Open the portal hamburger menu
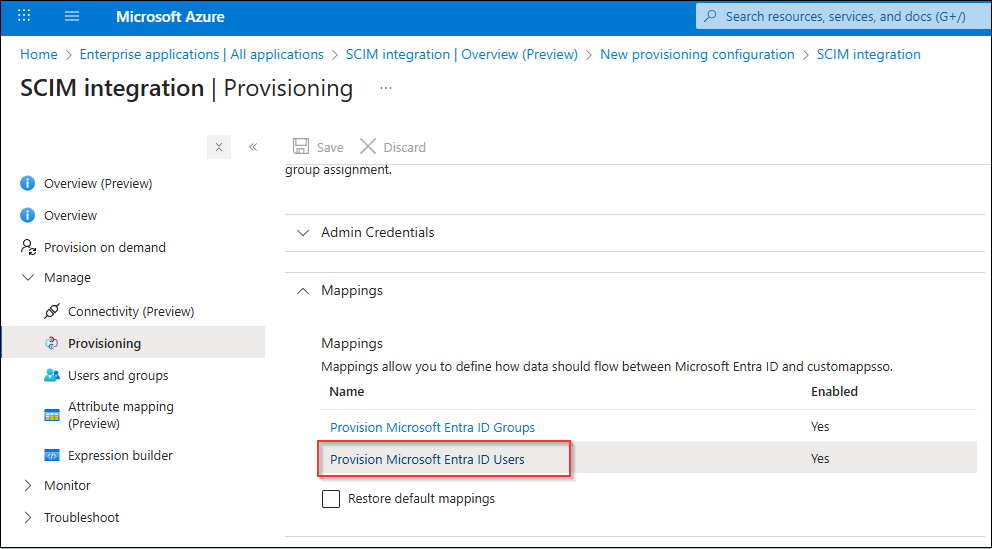This screenshot has height=549, width=992. coord(72,16)
